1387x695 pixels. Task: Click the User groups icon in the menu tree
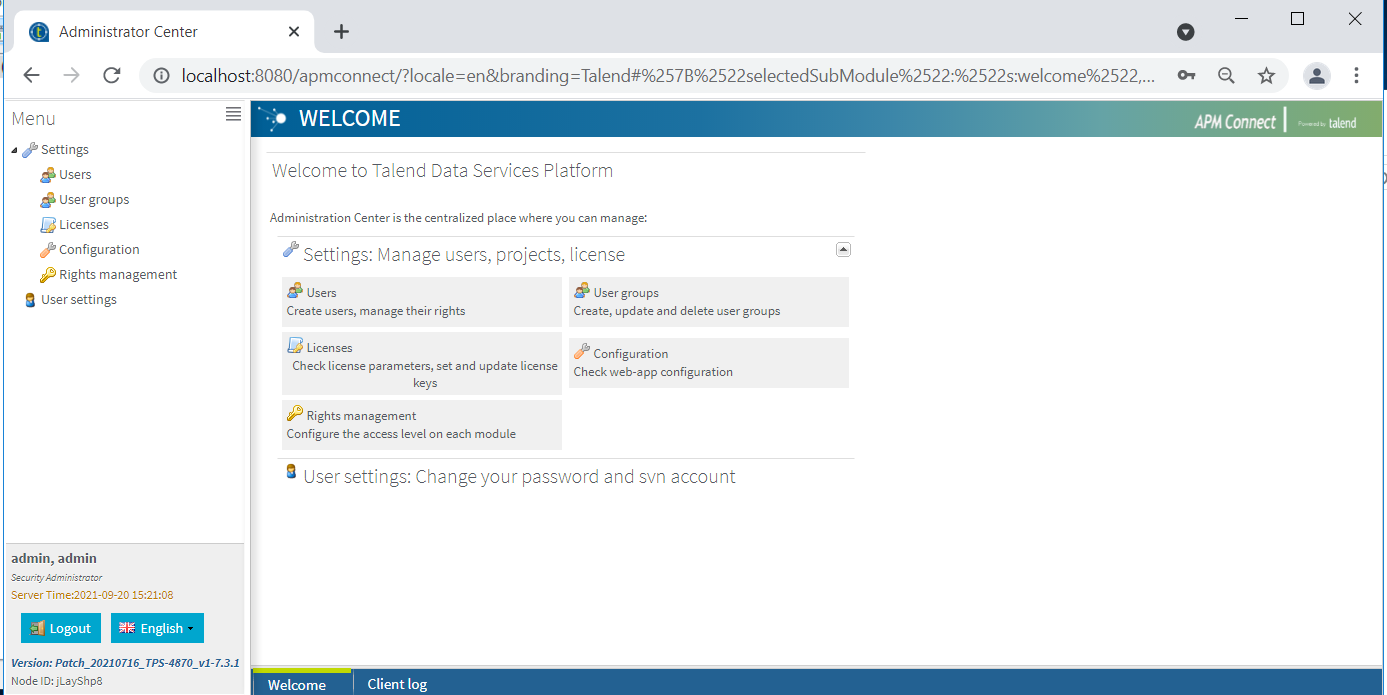48,200
